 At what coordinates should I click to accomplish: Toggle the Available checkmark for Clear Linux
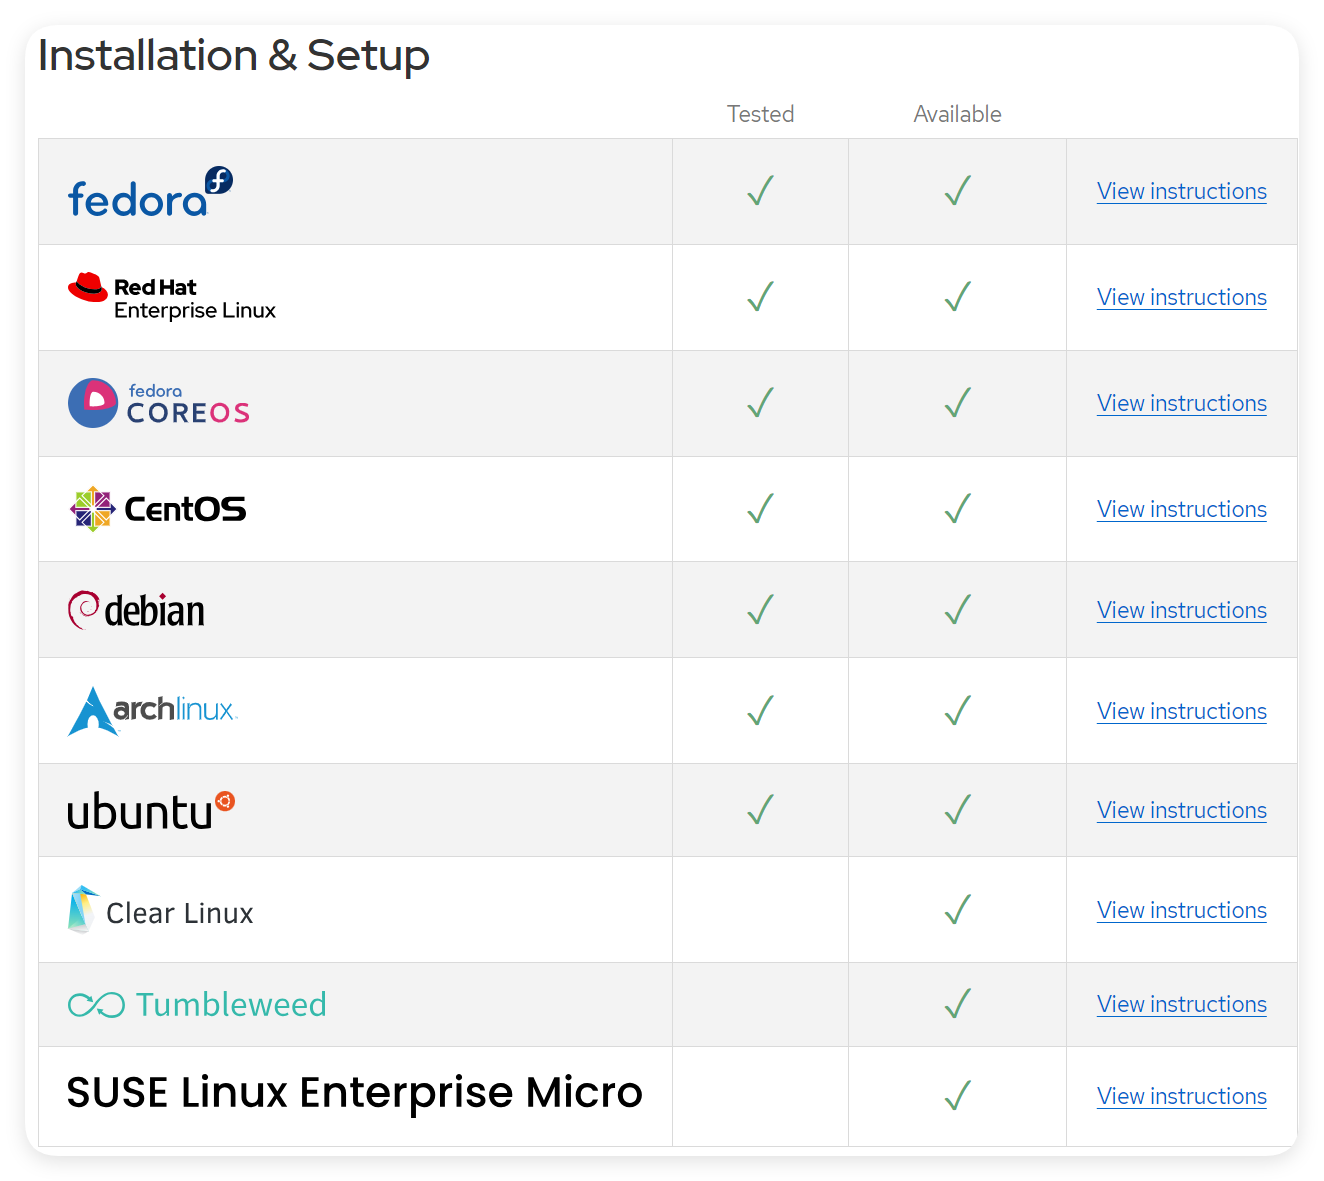coord(957,909)
